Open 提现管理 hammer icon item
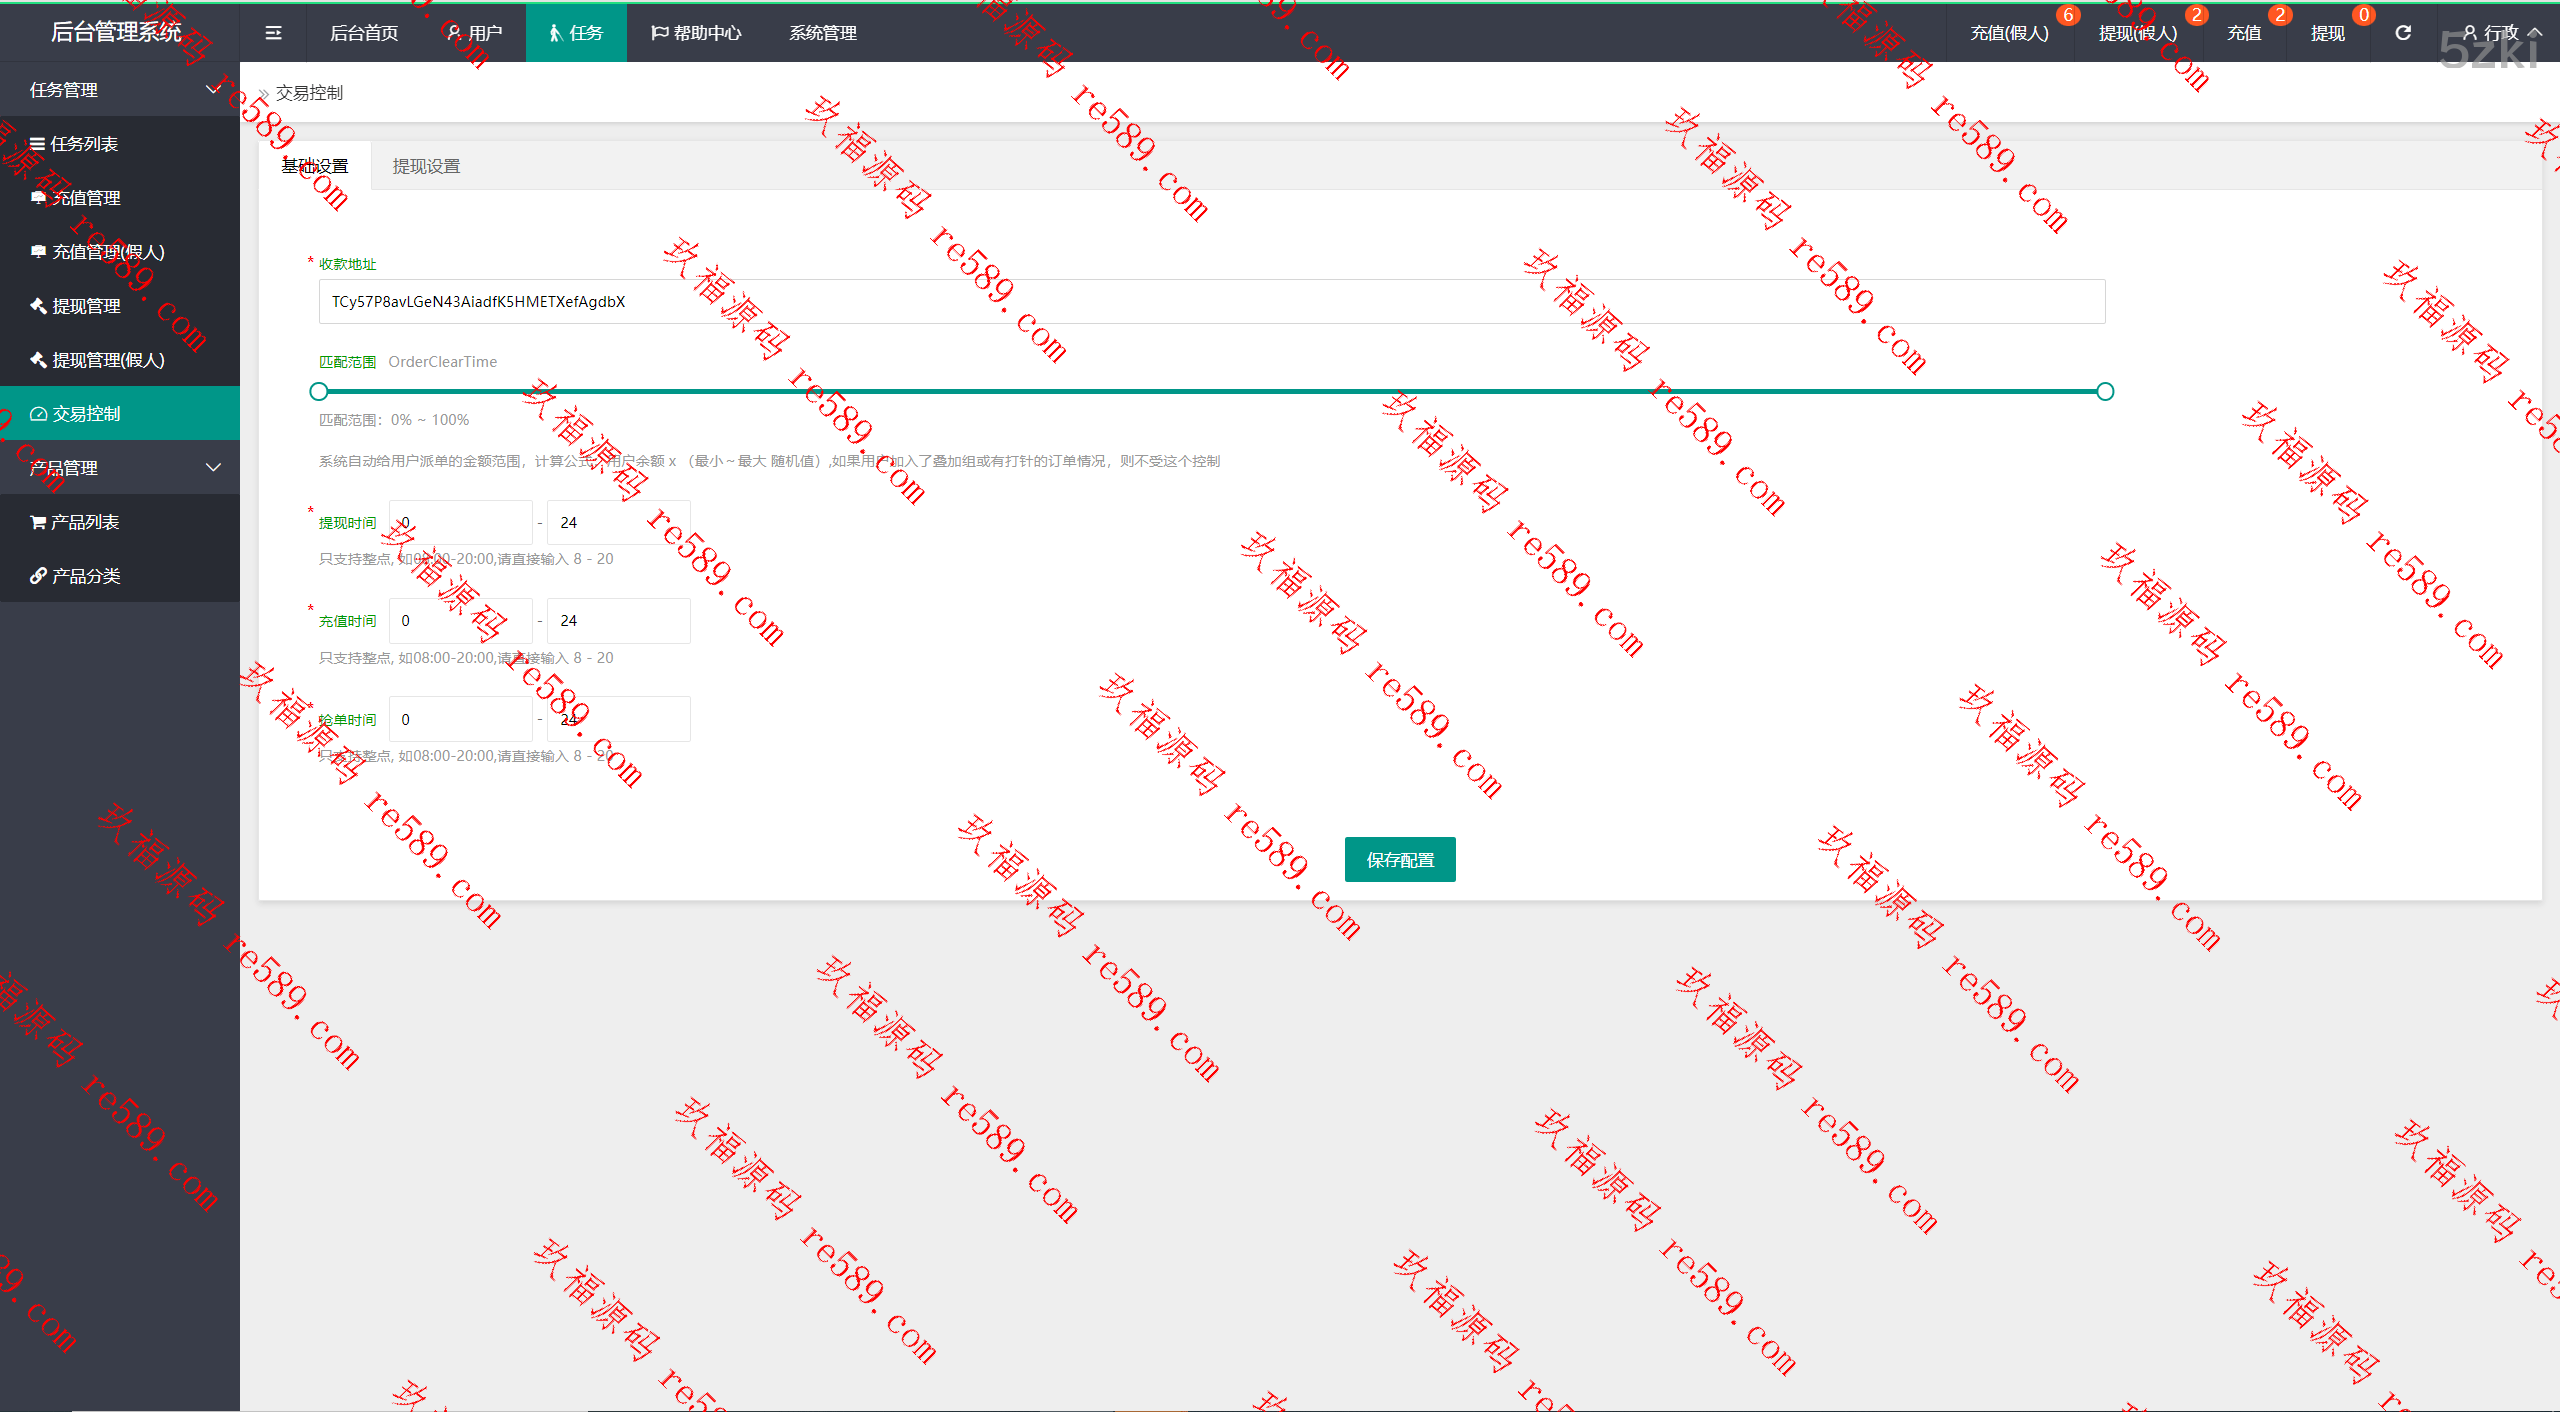This screenshot has height=1412, width=2560. tap(86, 306)
